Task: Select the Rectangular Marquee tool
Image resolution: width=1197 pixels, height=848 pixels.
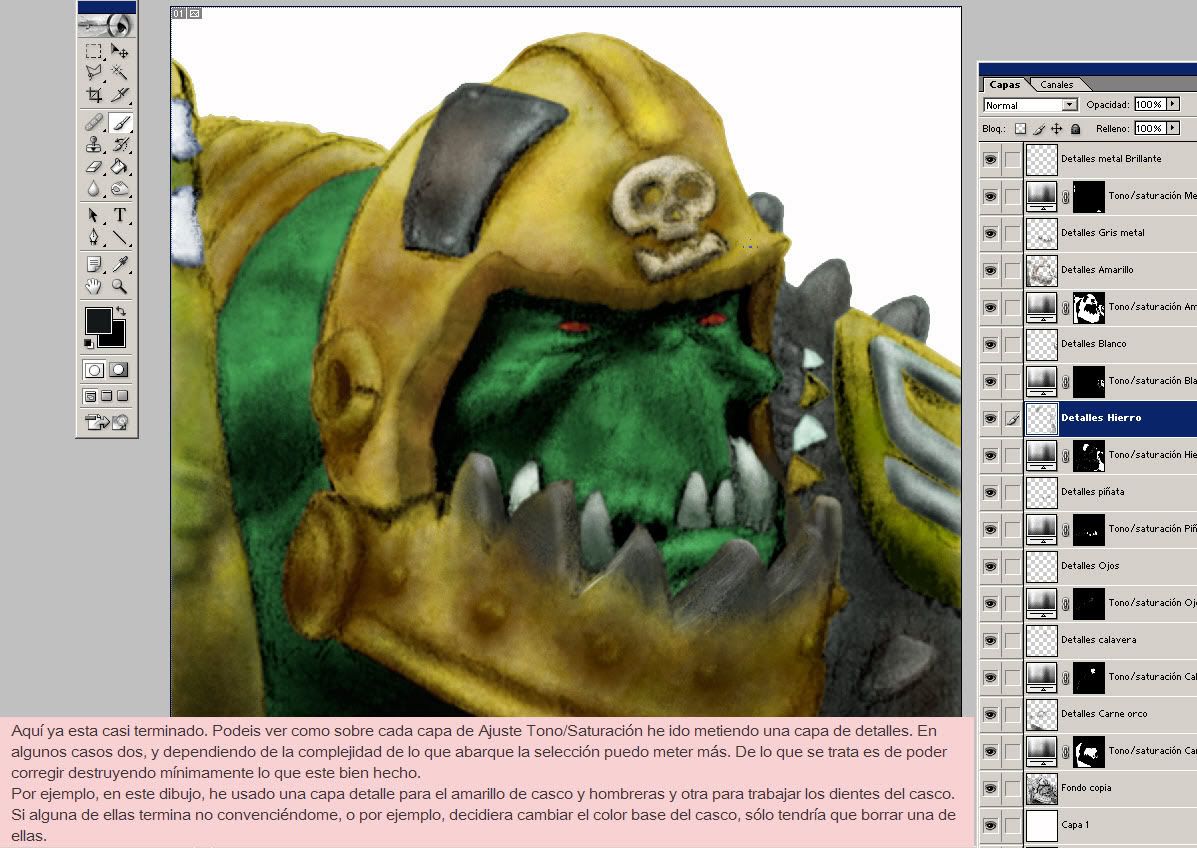Action: coord(94,51)
